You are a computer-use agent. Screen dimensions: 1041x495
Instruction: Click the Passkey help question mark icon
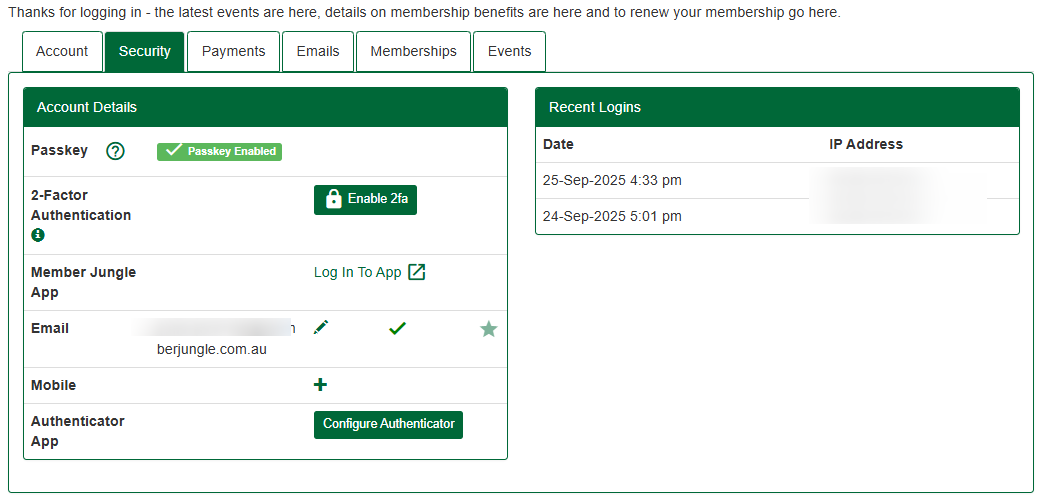tap(115, 151)
